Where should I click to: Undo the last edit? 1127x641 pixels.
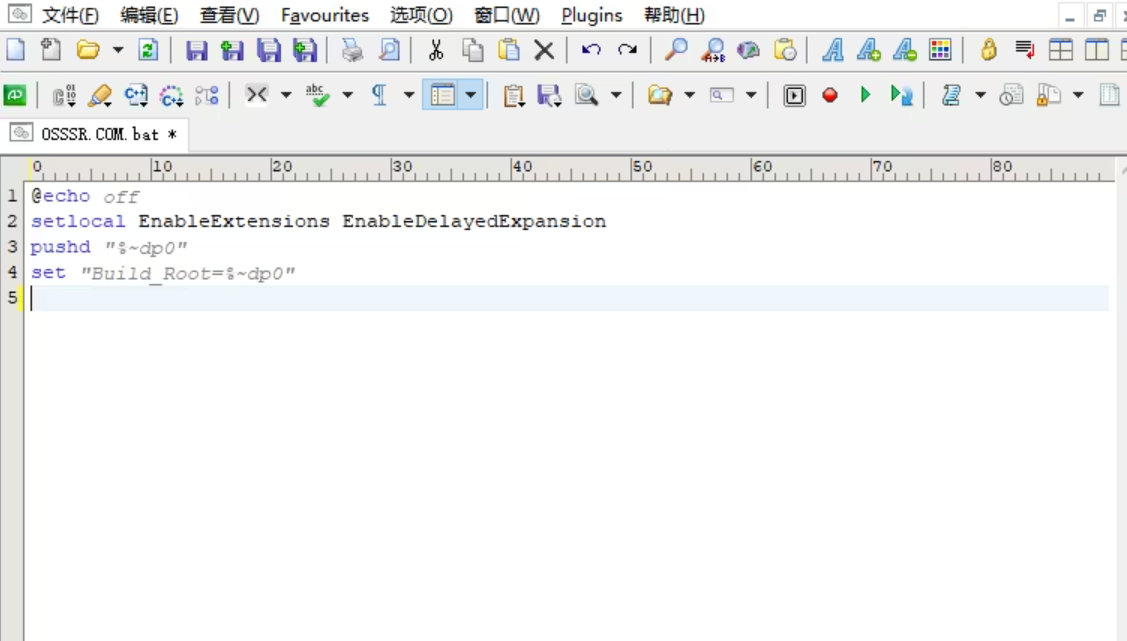point(591,50)
